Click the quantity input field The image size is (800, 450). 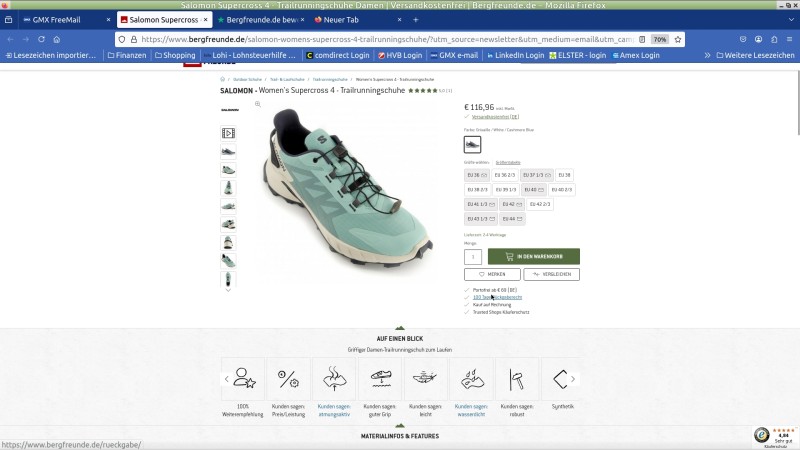(473, 257)
